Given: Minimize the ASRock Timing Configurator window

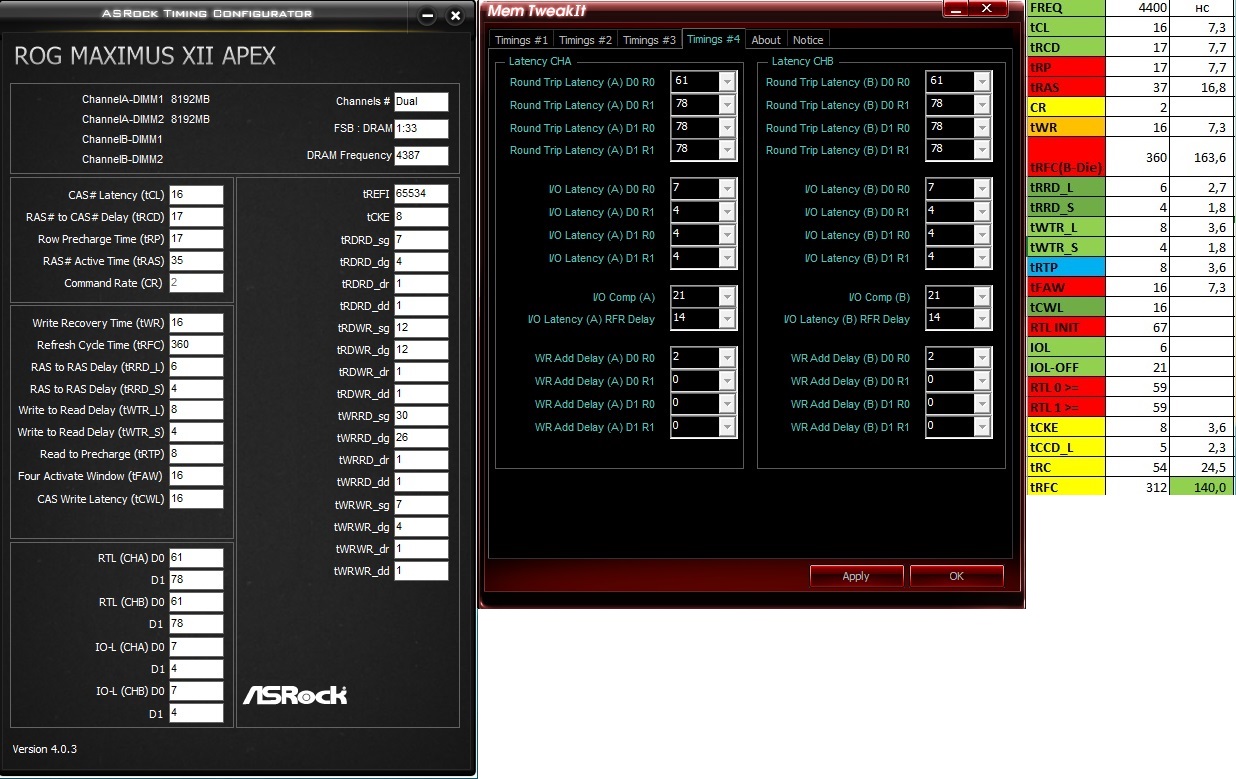Looking at the screenshot, I should click(x=428, y=15).
